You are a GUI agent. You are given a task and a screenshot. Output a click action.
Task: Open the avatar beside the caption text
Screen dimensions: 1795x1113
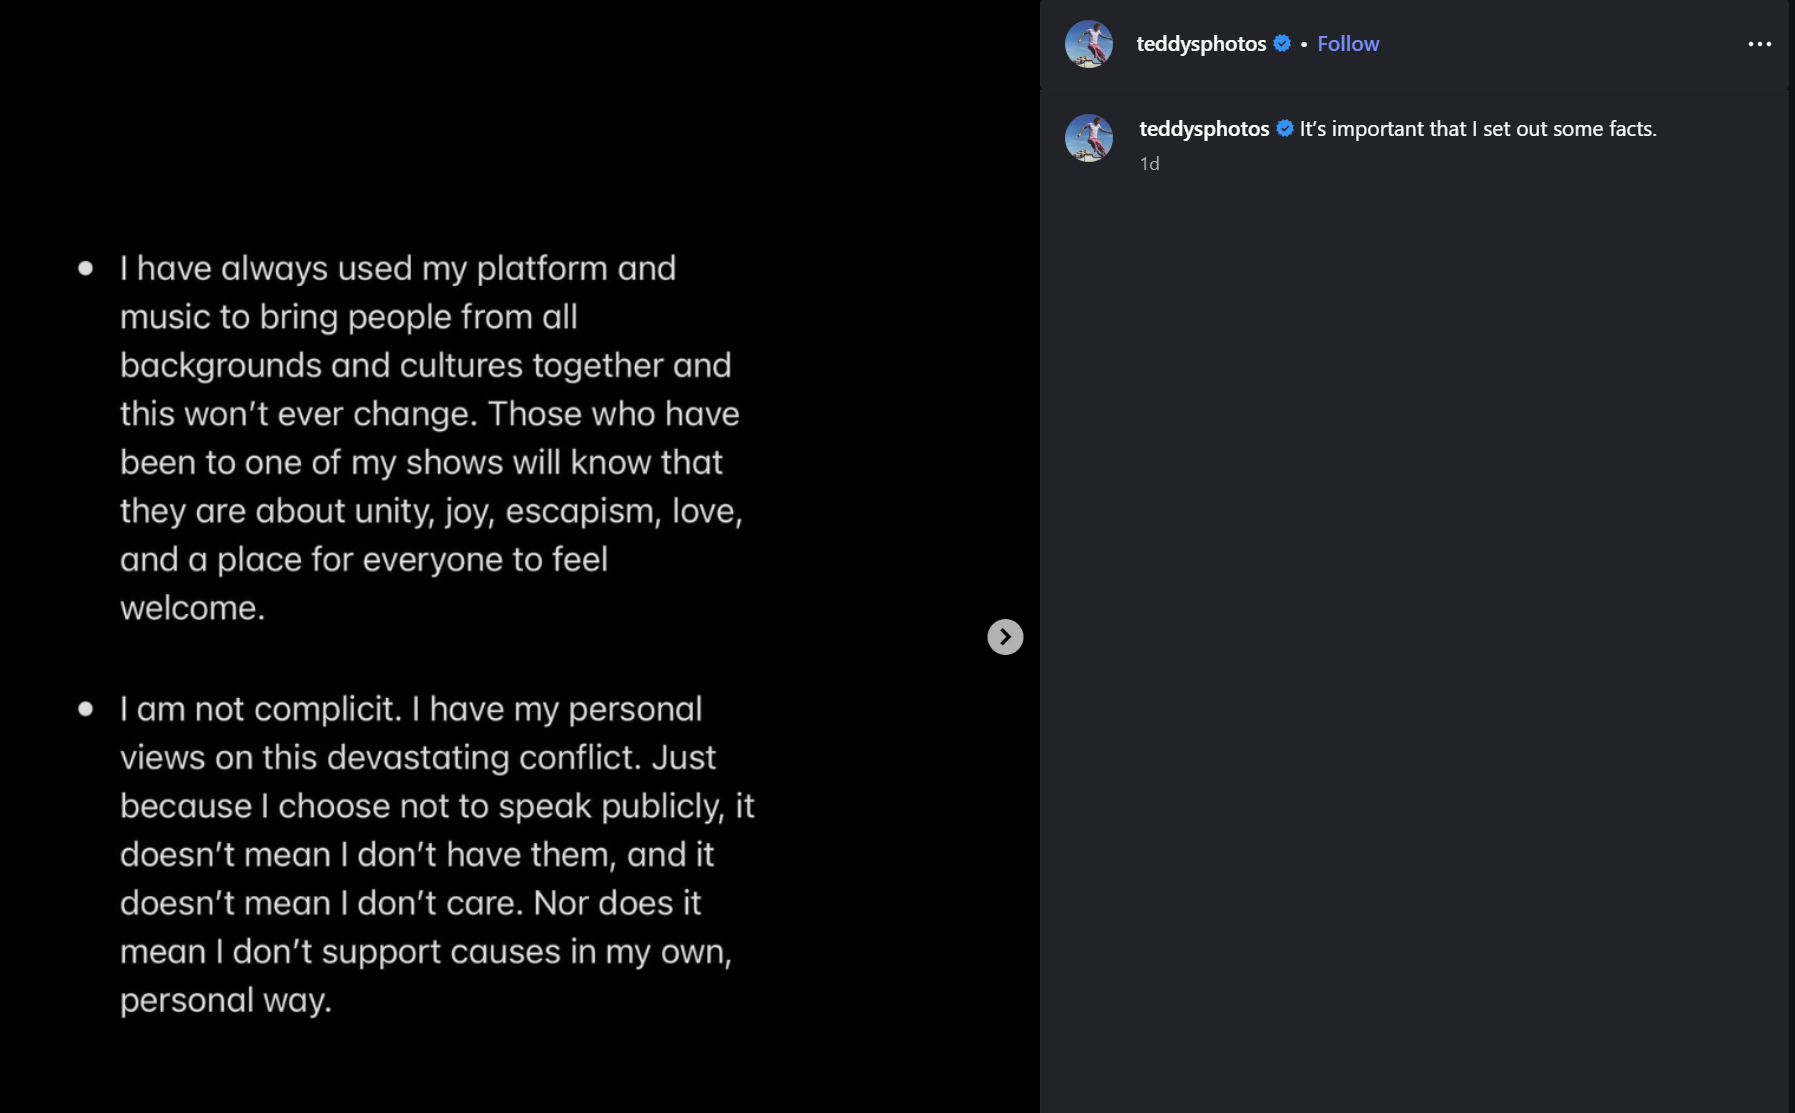(1089, 138)
